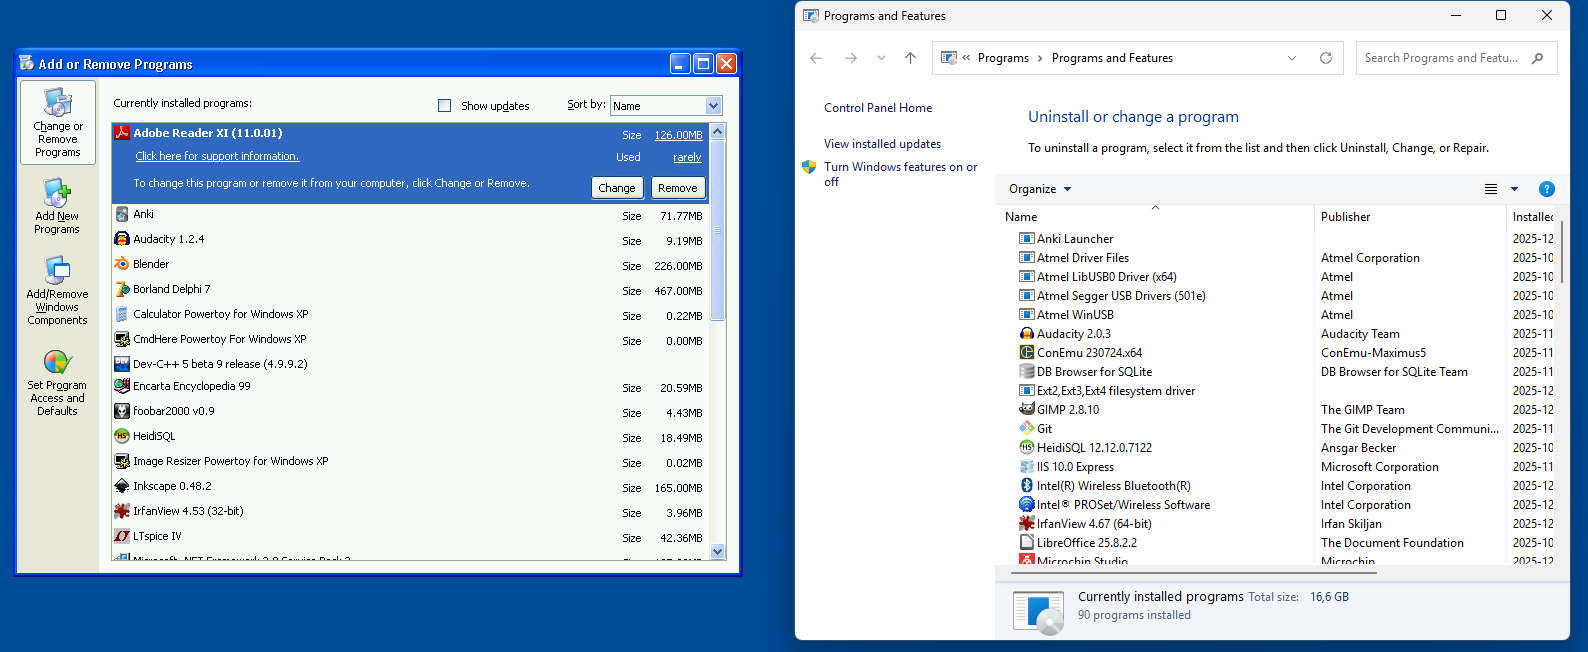Viewport: 1588px width, 652px height.
Task: Open the Sort by Name dropdown
Action: tap(713, 106)
